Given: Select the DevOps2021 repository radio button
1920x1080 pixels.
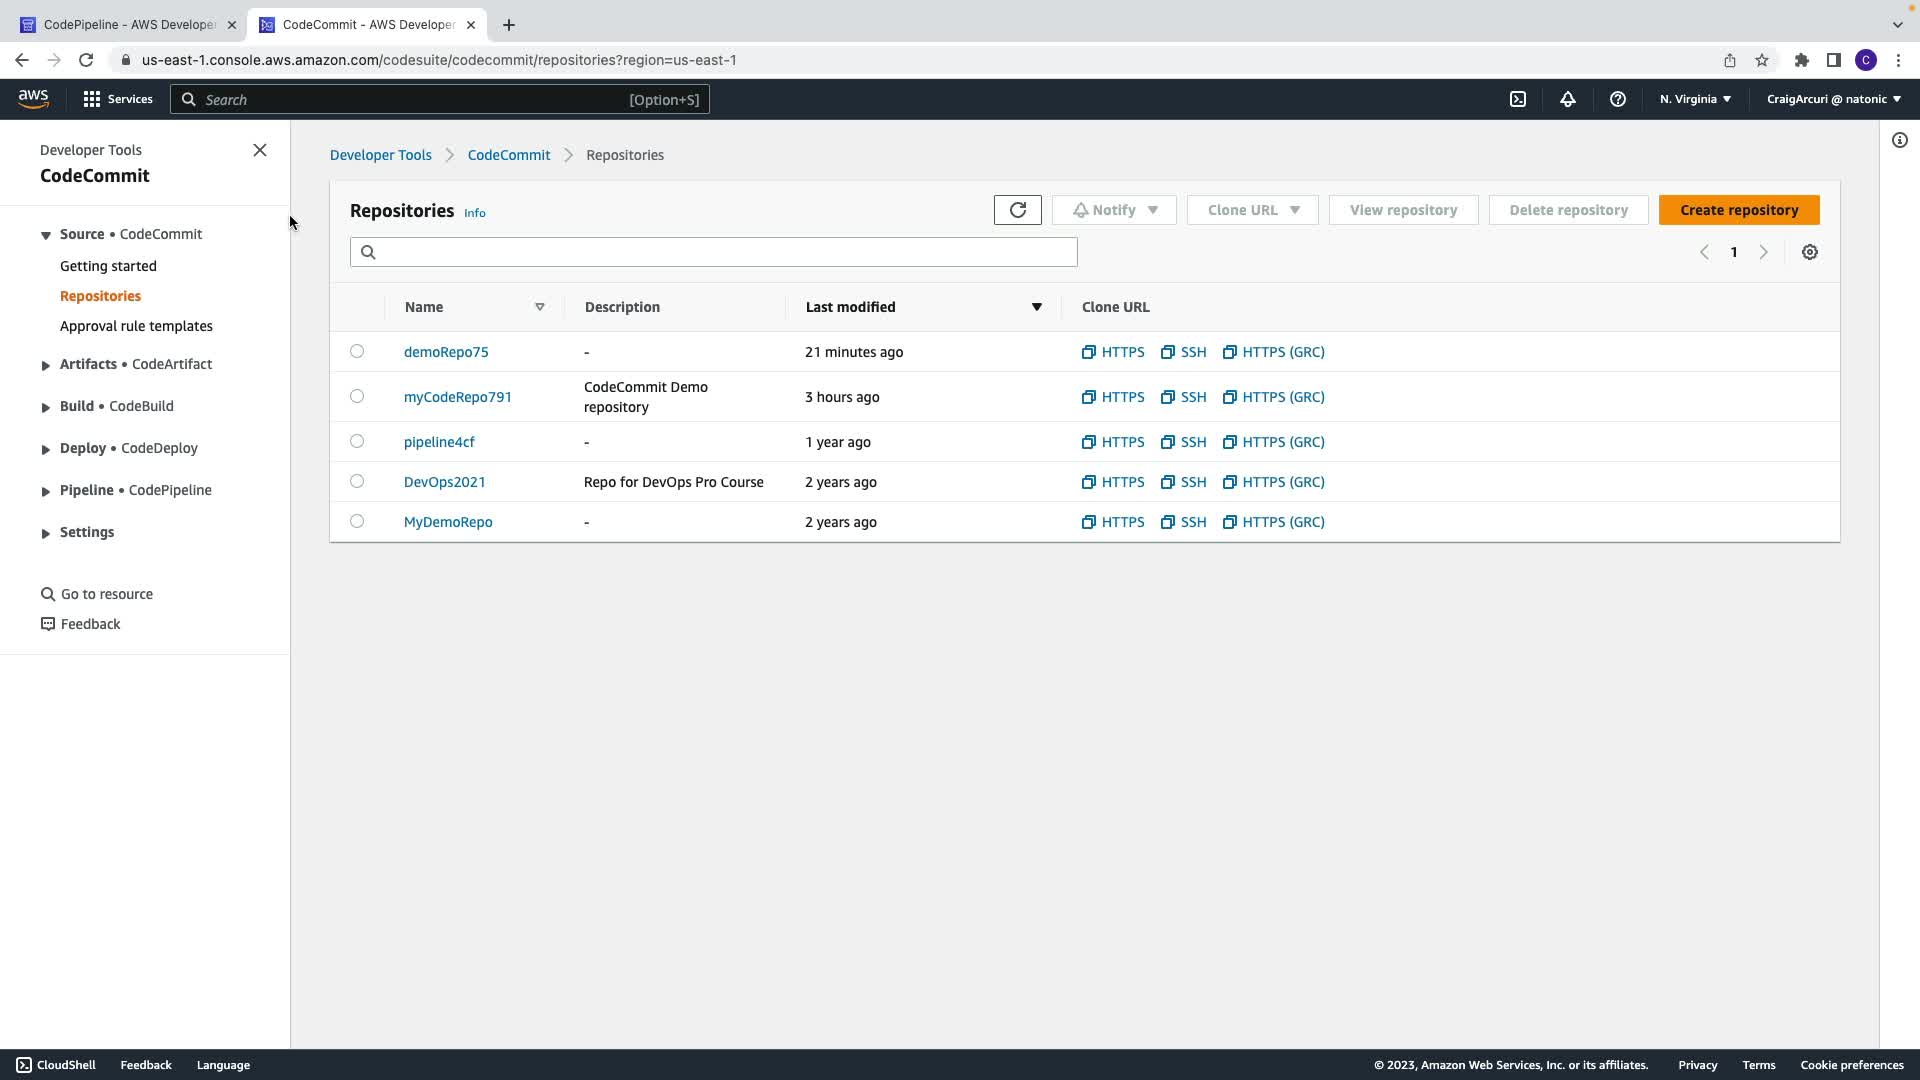Looking at the screenshot, I should tap(357, 481).
